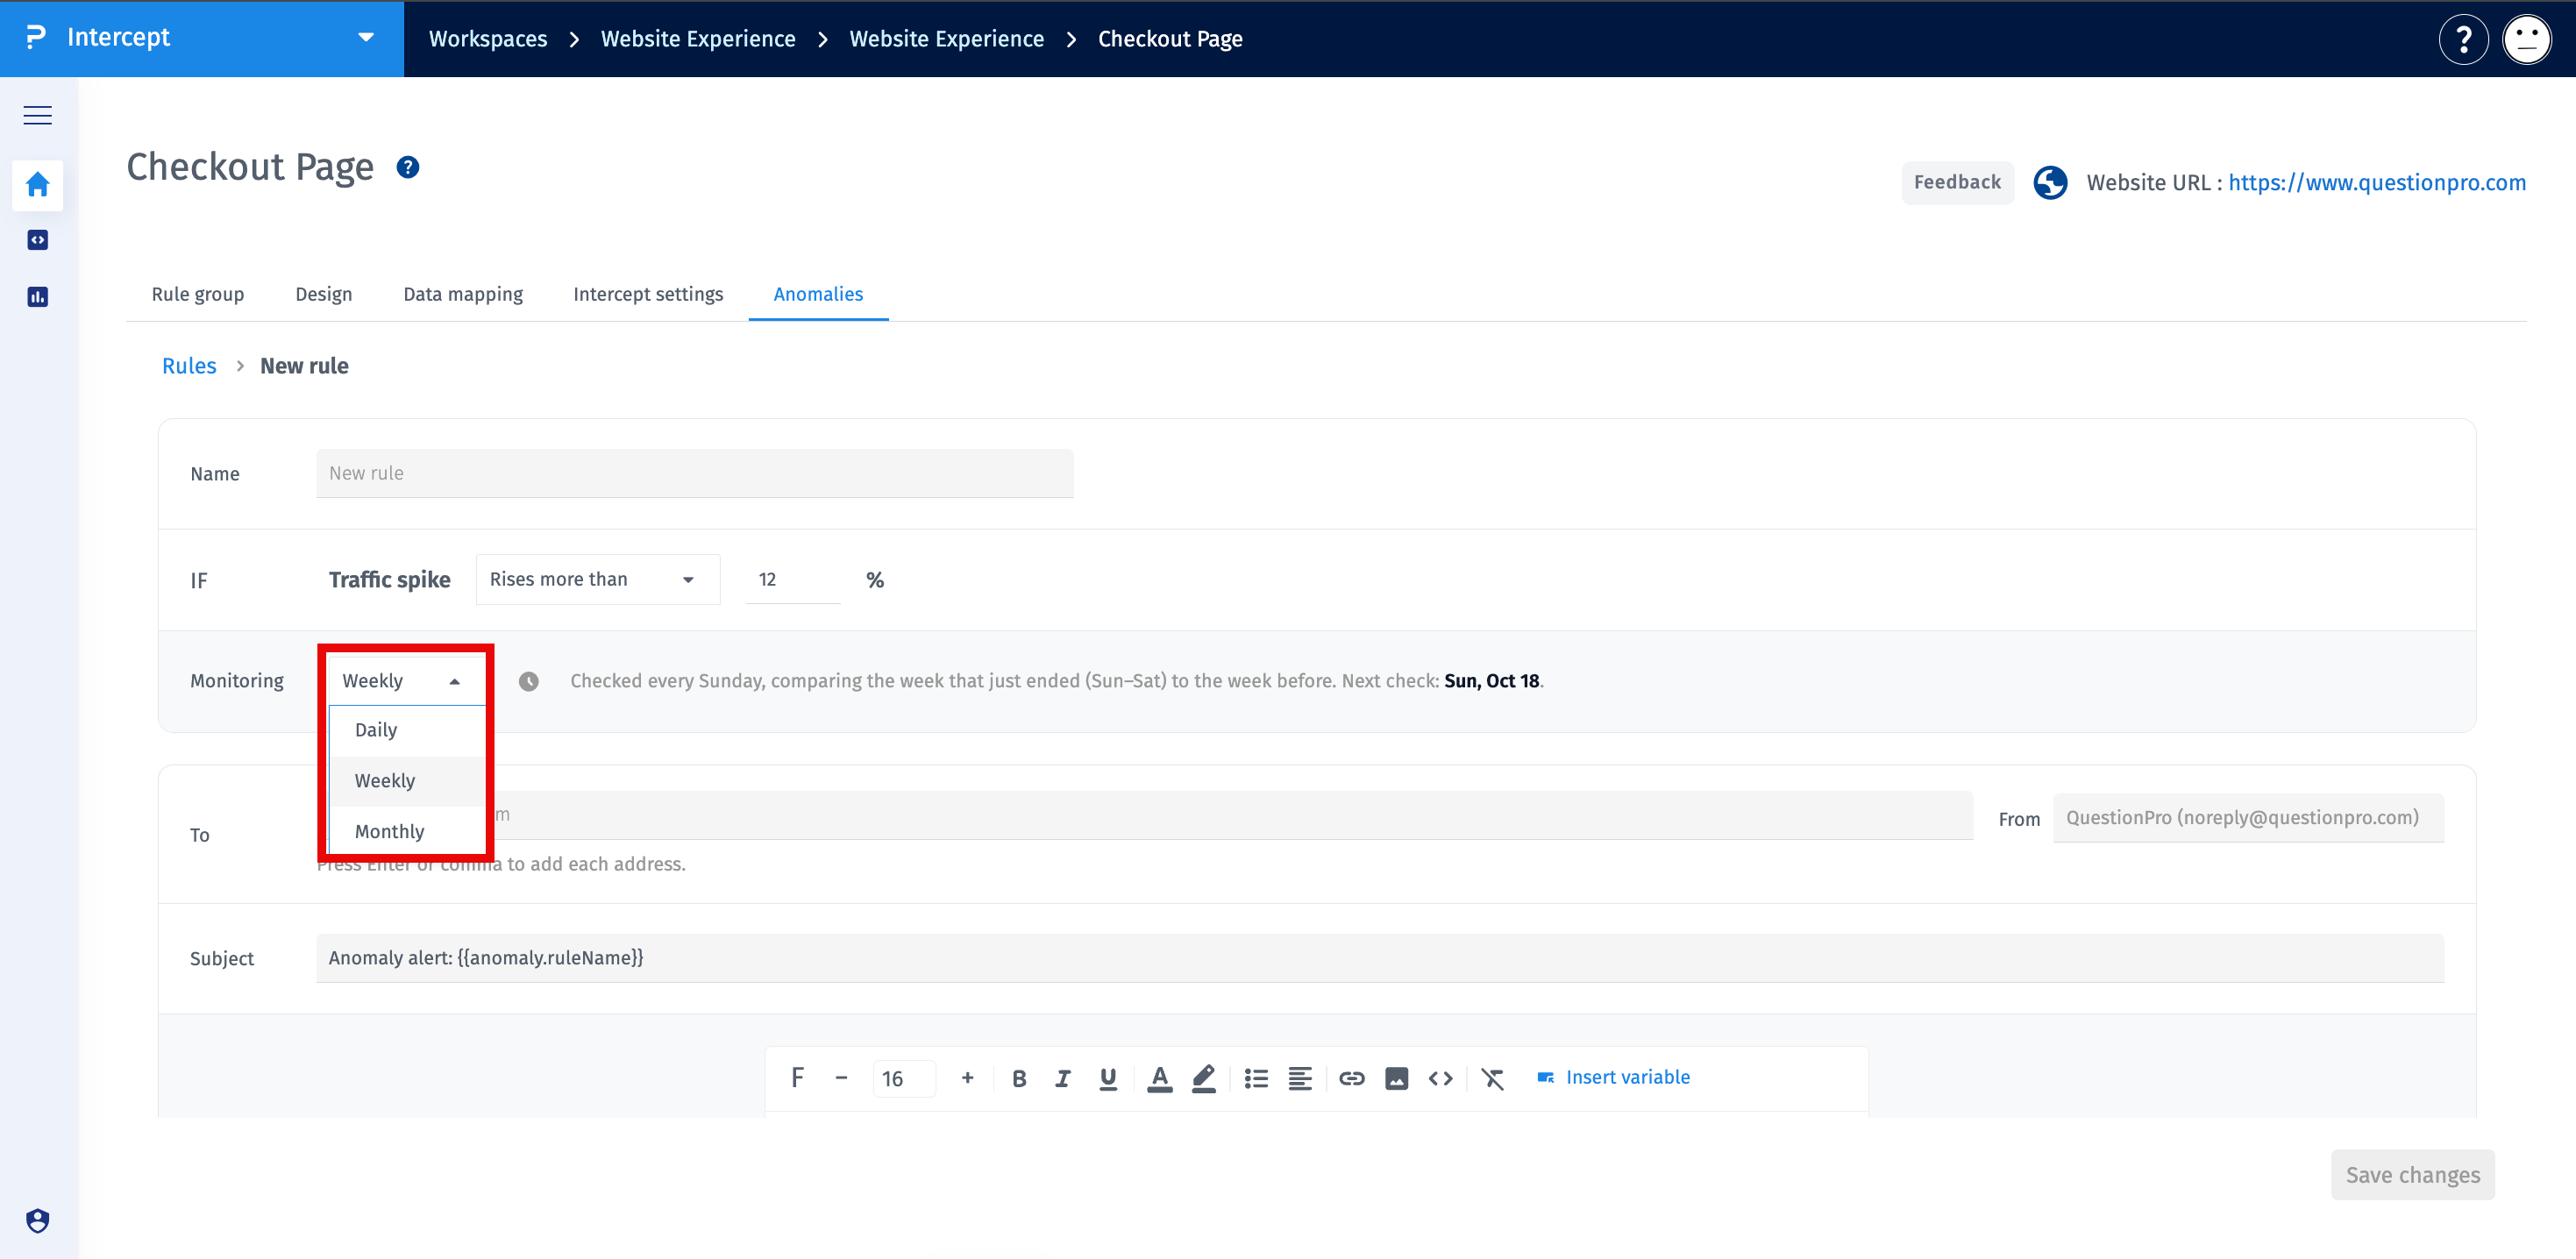Screen dimensions: 2576x1259
Task: Select Daily from the monitoring list
Action: click(x=407, y=730)
